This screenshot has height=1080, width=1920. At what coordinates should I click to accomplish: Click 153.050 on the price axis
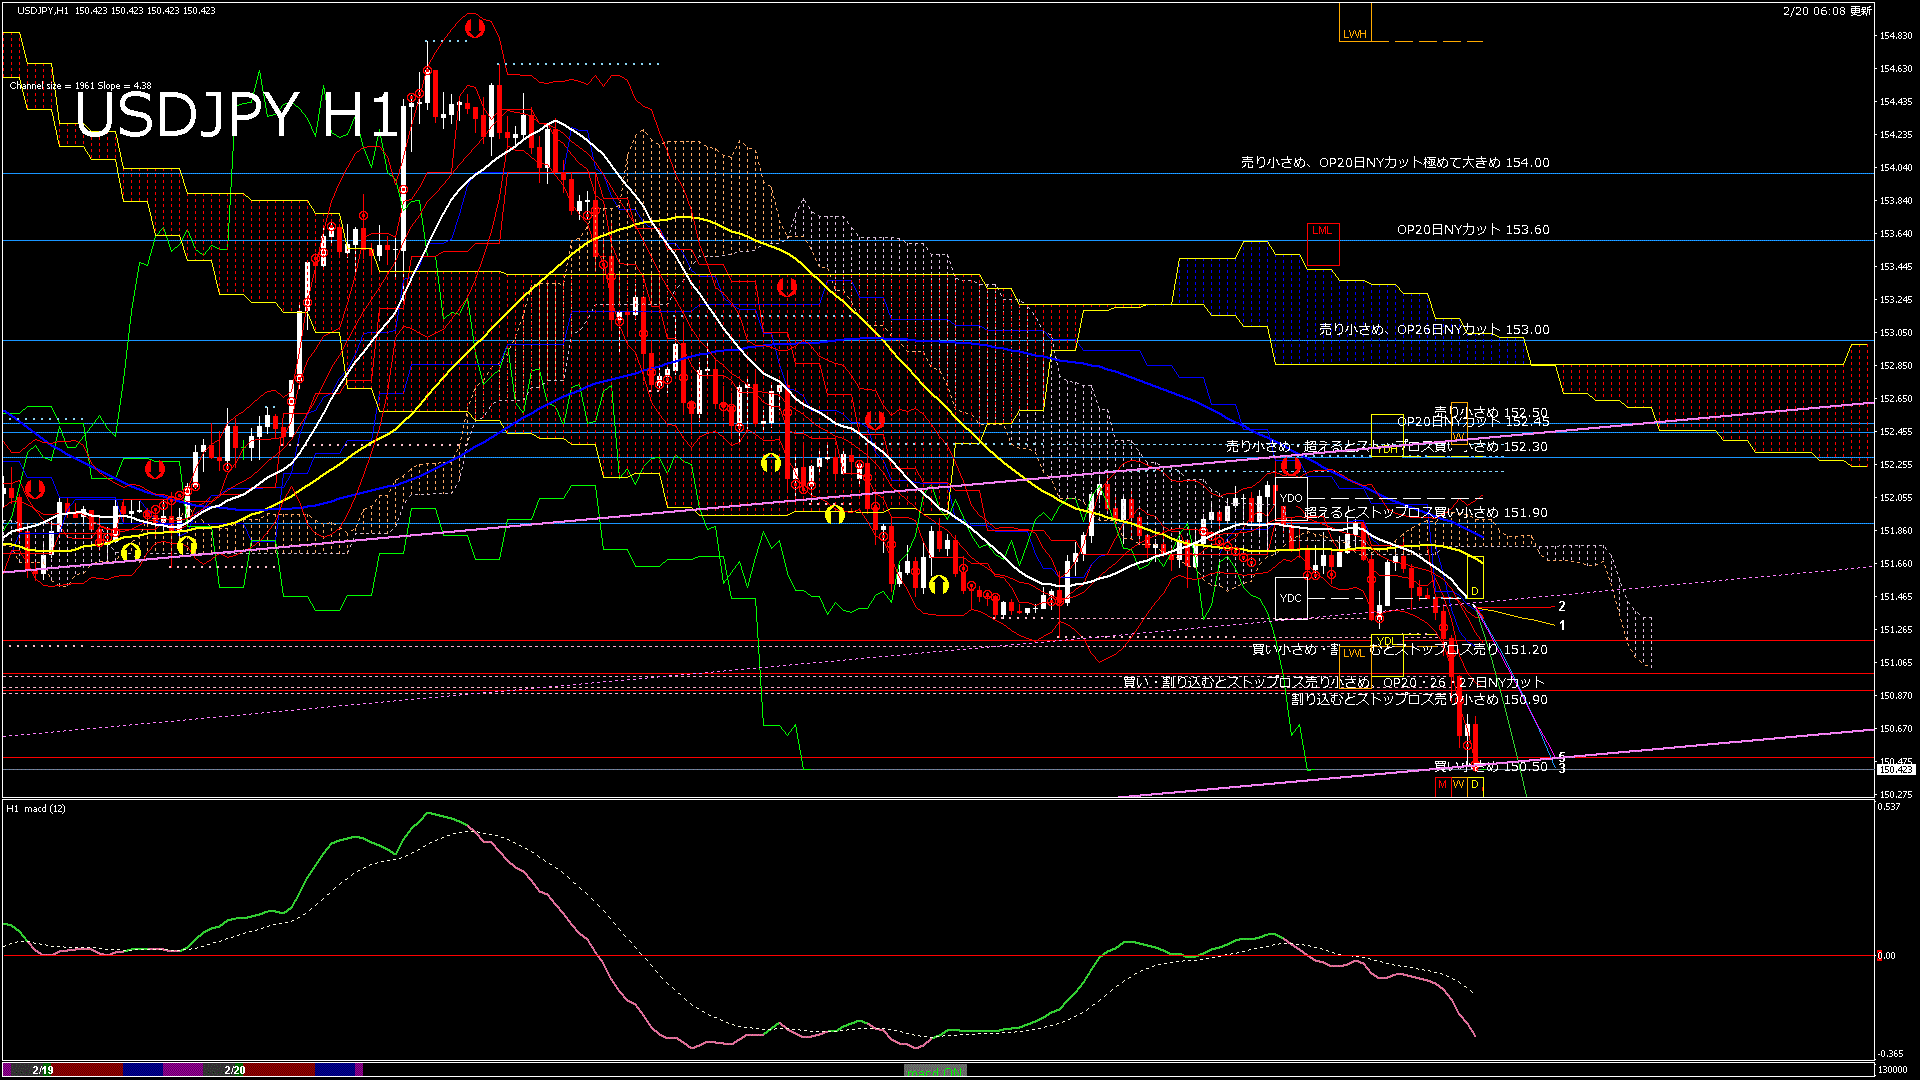pyautogui.click(x=1896, y=333)
